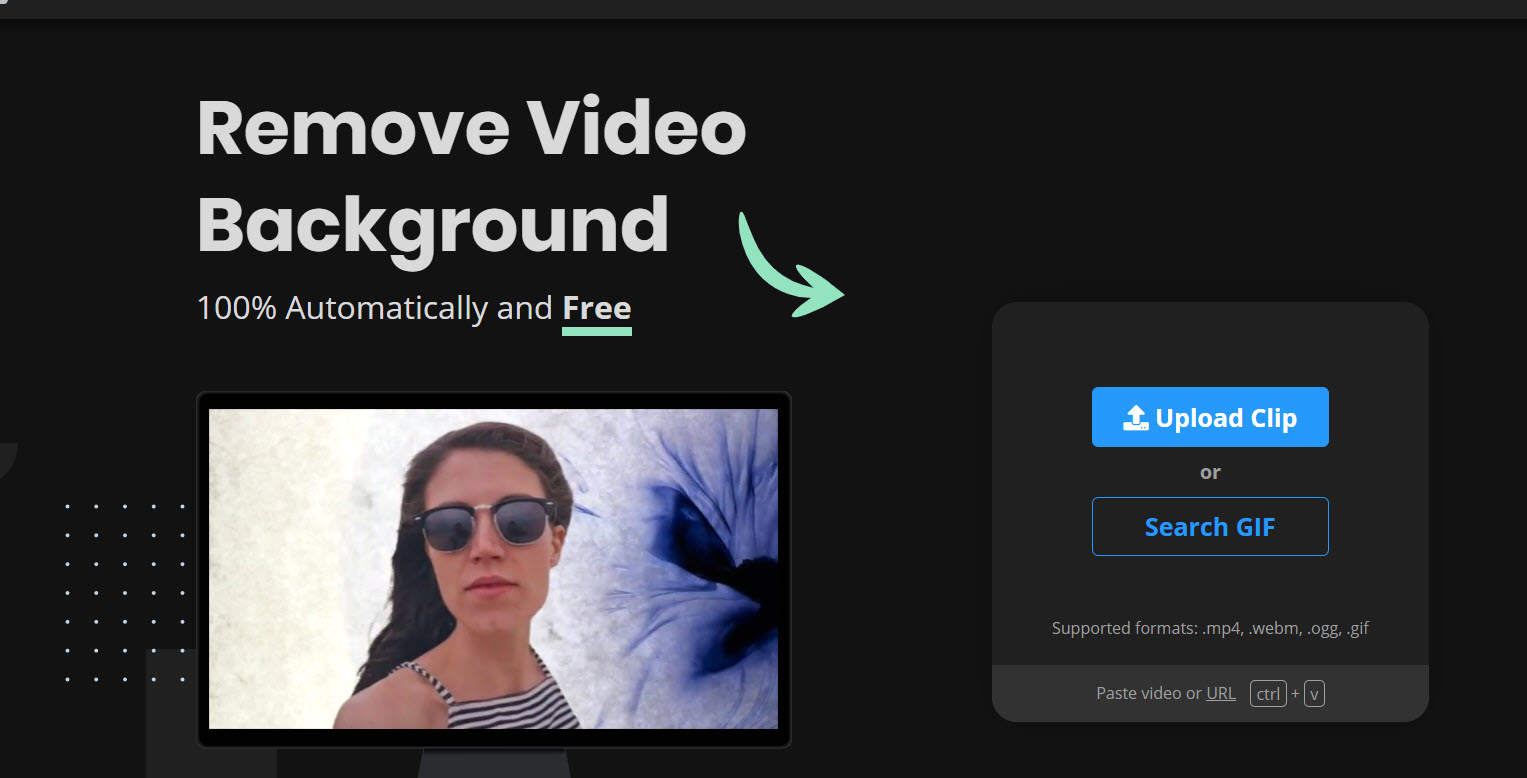Select the woman's face in the demo preview
This screenshot has height=778, width=1527.
pos(487,540)
